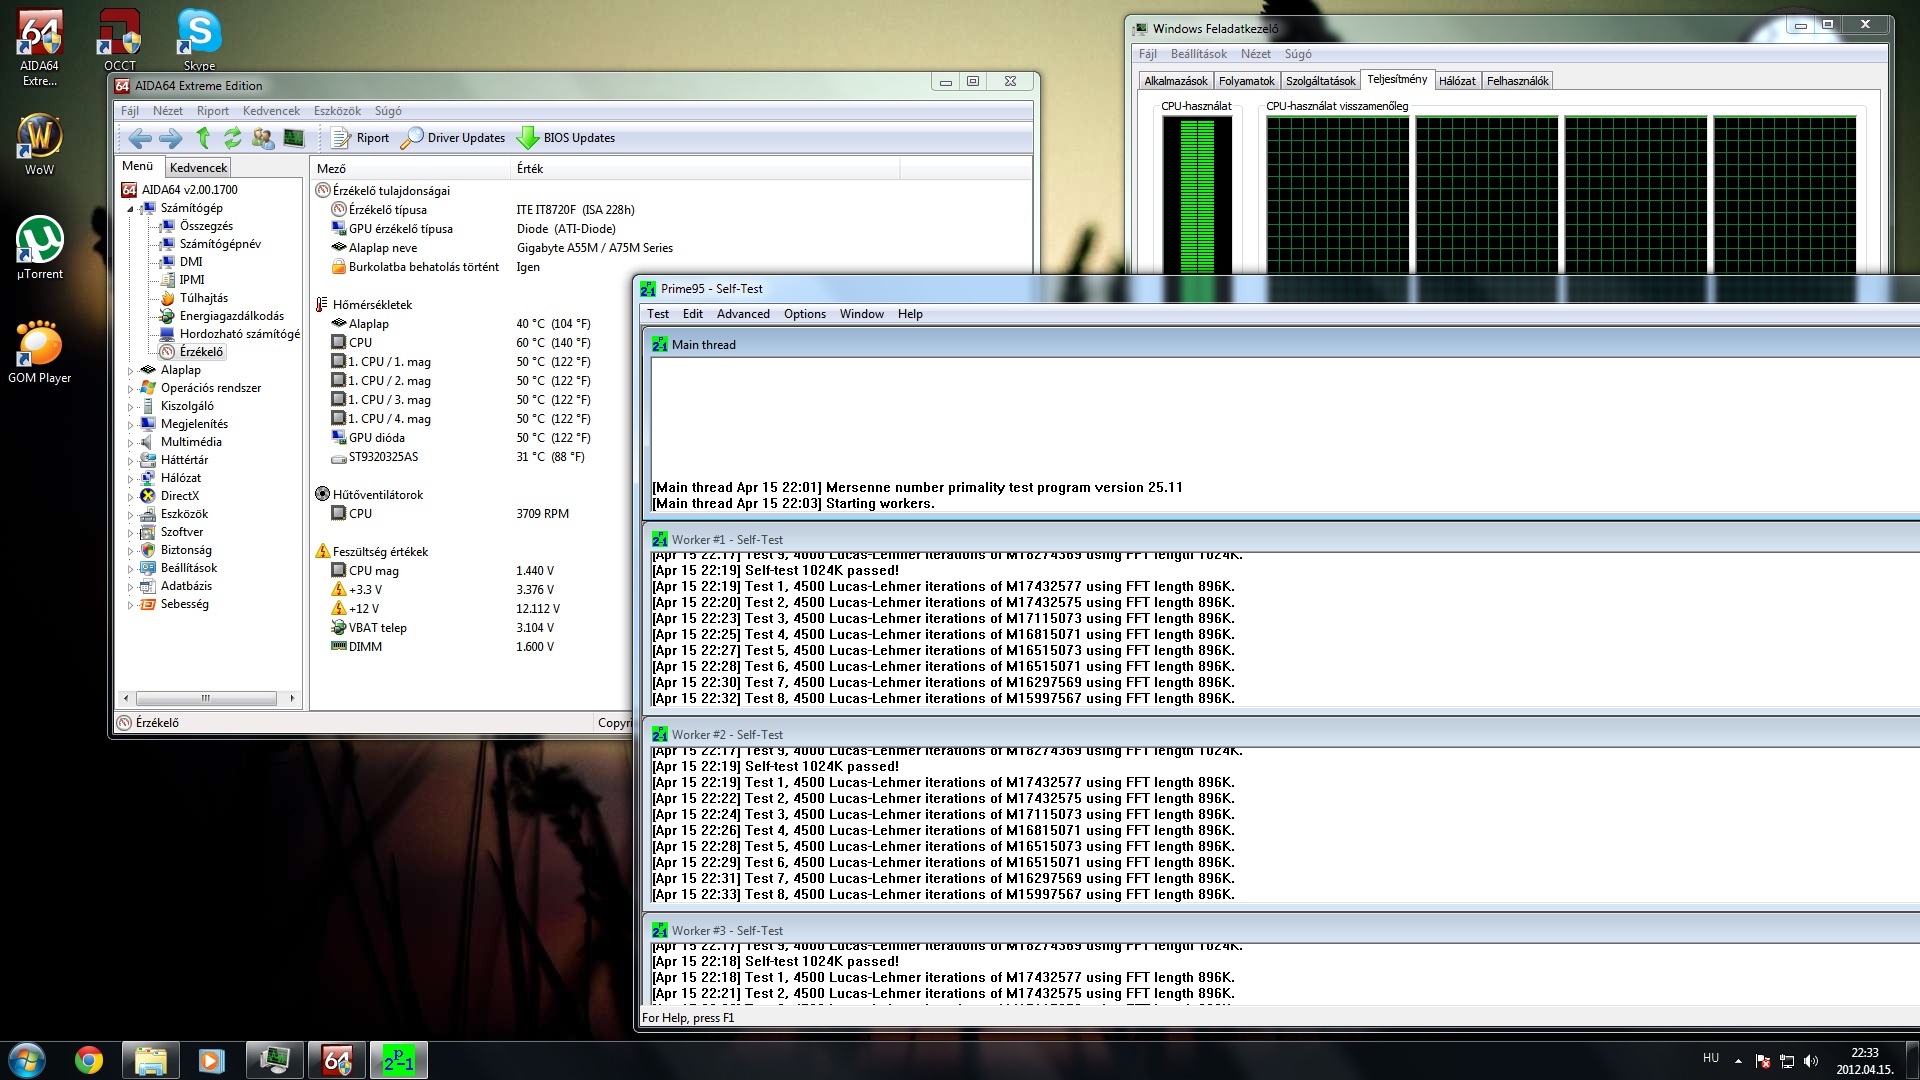Click scroll right arrow in AIDA64 tree panel
The image size is (1920, 1080).
292,698
